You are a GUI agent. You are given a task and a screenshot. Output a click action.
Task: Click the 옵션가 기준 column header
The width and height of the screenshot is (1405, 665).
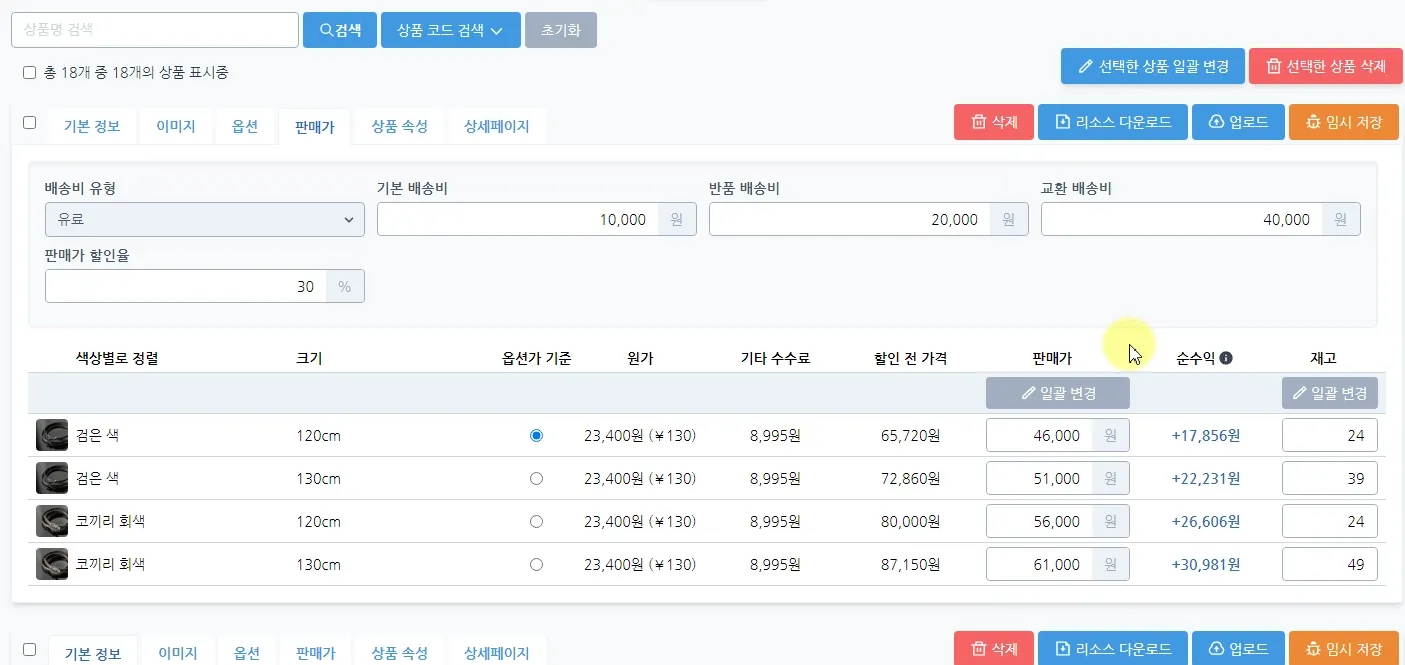pos(536,358)
